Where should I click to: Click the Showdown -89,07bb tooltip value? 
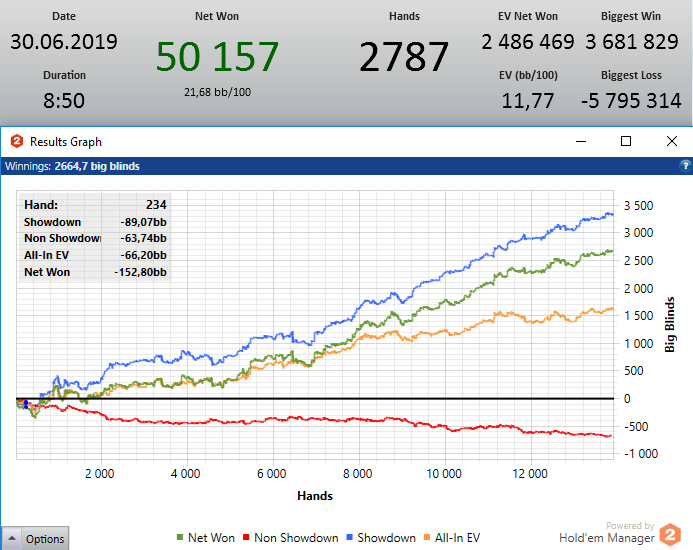coord(144,222)
